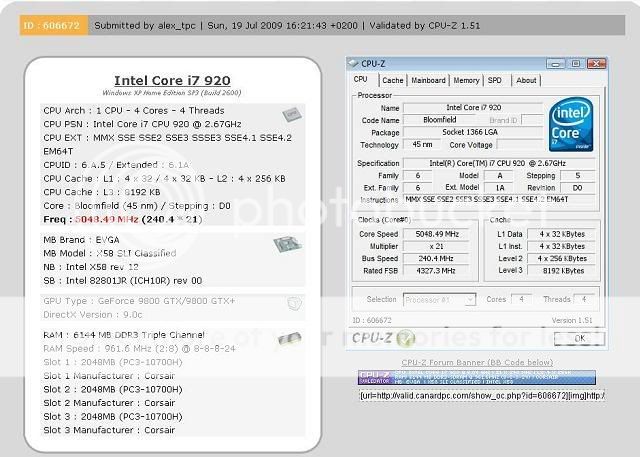This screenshot has height=457, width=640.
Task: Click the Validated by CPU-Z 1.51 text
Action: pos(424,26)
